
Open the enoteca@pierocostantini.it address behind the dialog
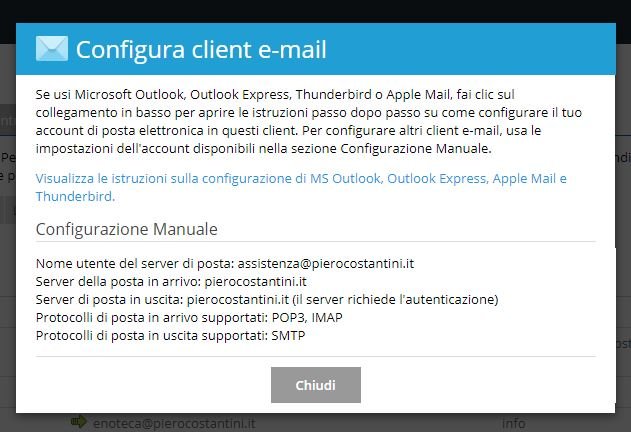pos(174,423)
